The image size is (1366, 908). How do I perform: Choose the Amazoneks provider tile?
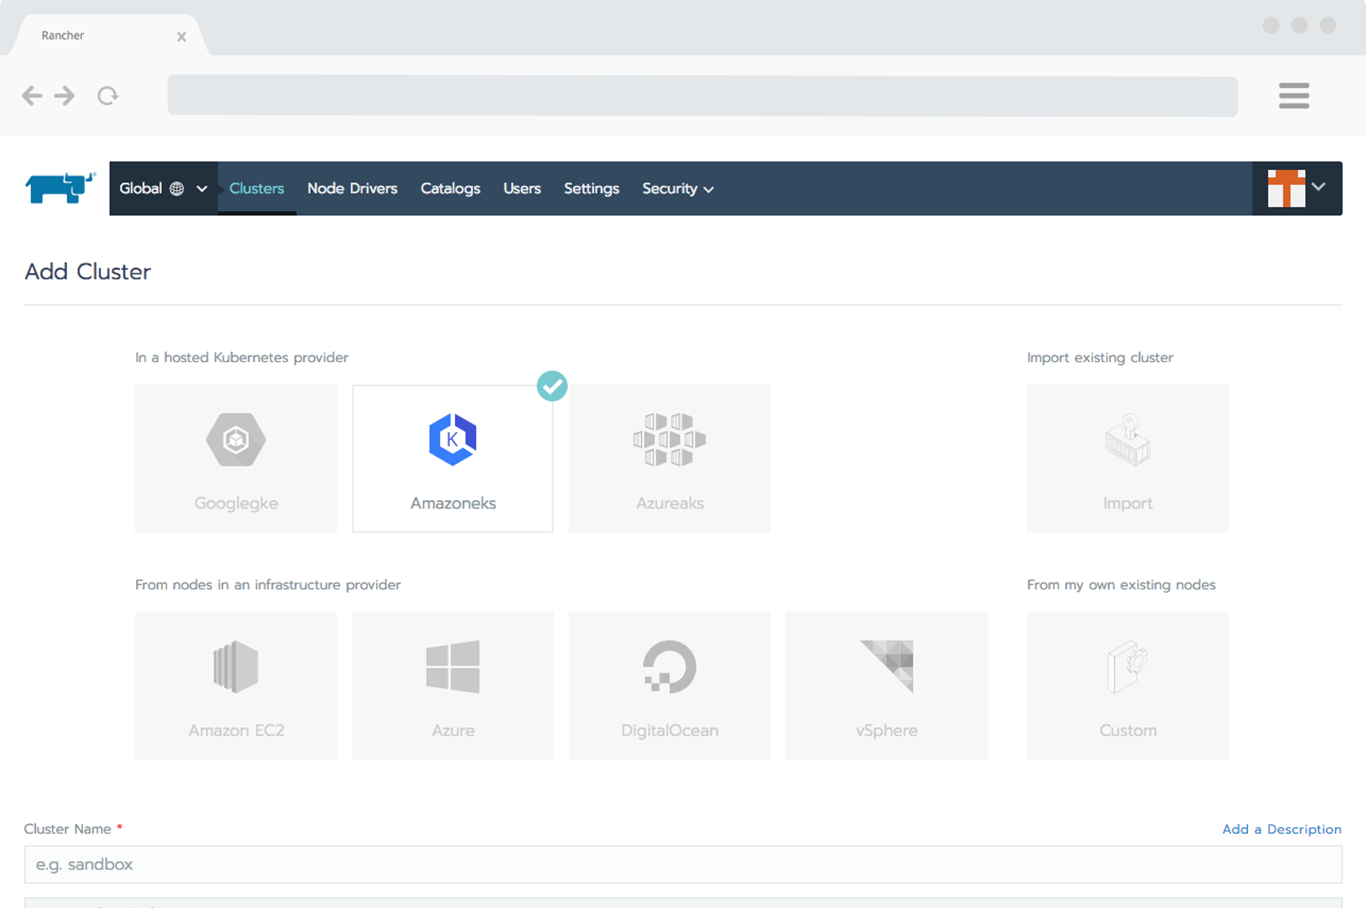(x=452, y=458)
